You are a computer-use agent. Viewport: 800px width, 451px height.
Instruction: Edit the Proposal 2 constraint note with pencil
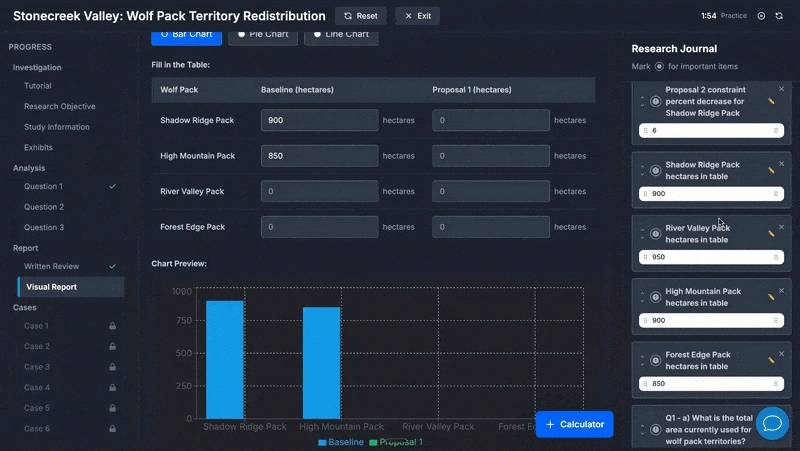point(771,101)
